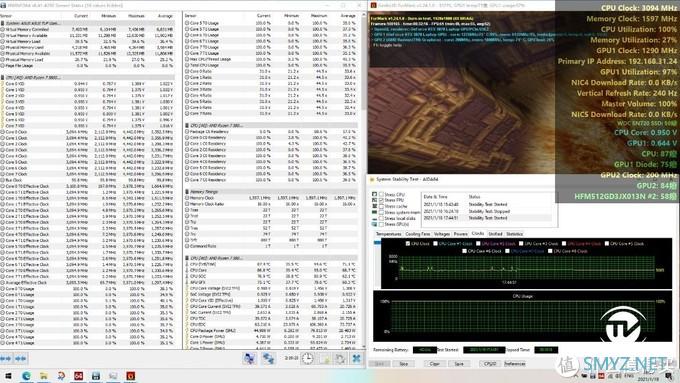Click Stop button in stability test
680x383 pixels.
[404, 364]
